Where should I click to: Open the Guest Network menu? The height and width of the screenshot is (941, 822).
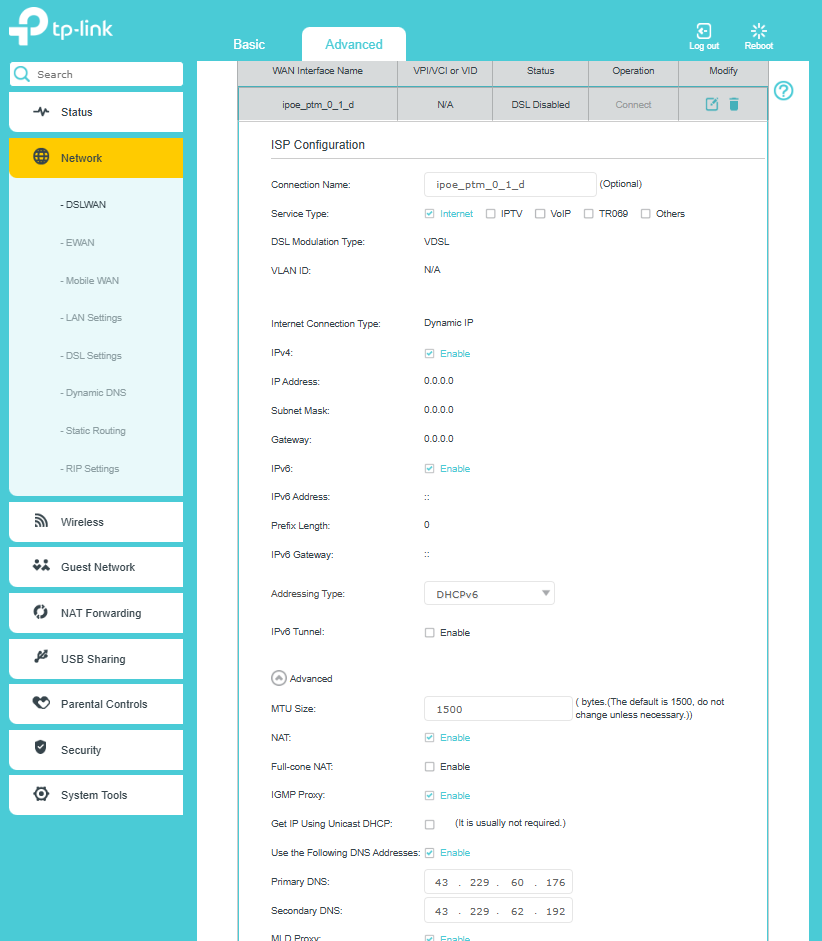point(96,567)
